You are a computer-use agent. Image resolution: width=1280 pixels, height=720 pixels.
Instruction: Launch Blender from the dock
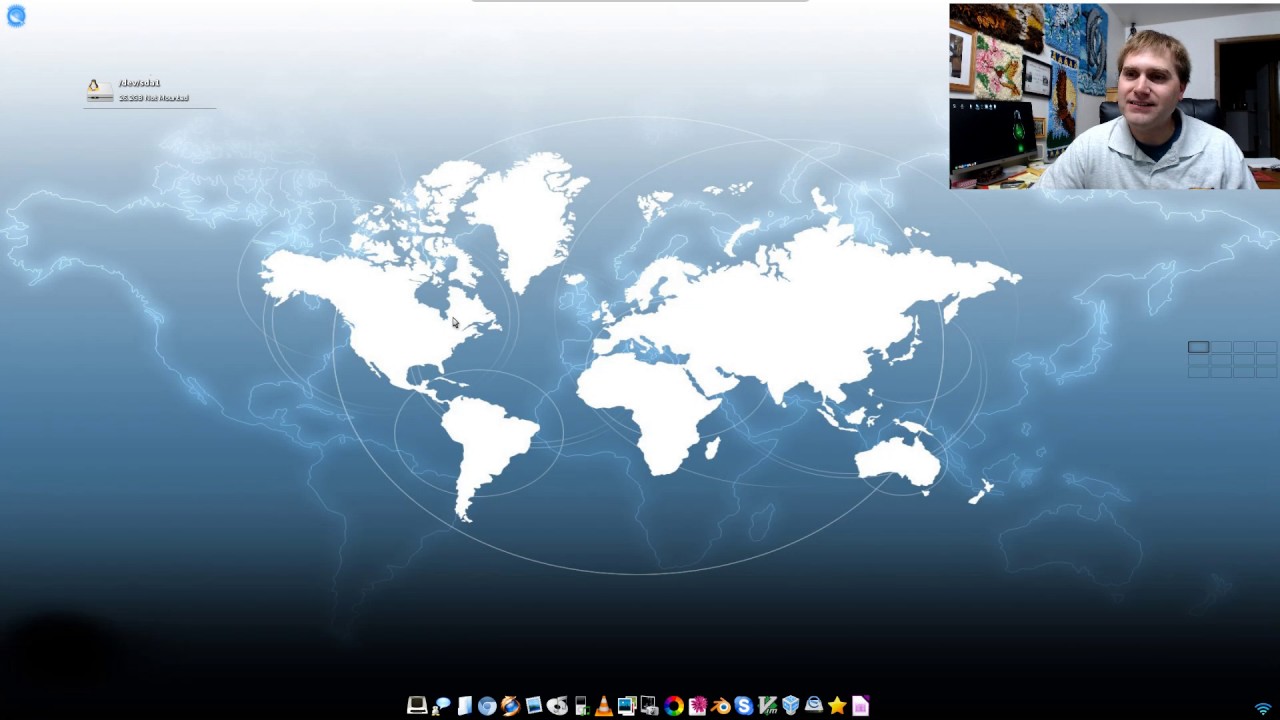[720, 706]
